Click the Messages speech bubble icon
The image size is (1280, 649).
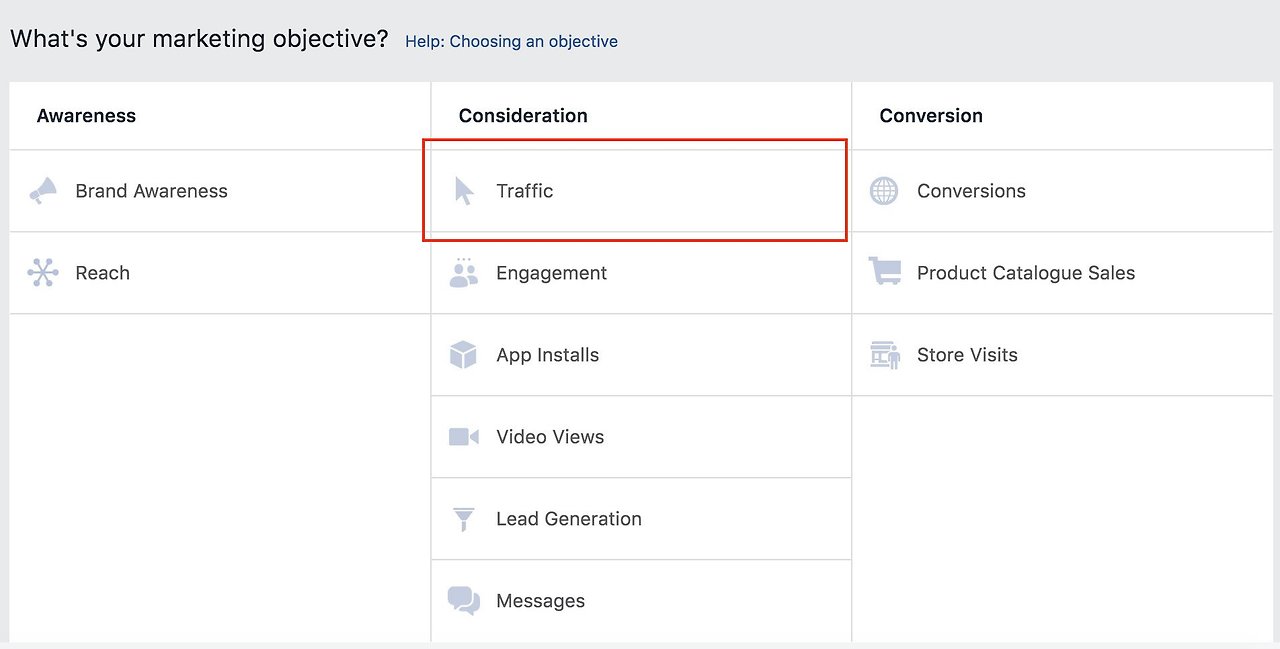(x=463, y=600)
